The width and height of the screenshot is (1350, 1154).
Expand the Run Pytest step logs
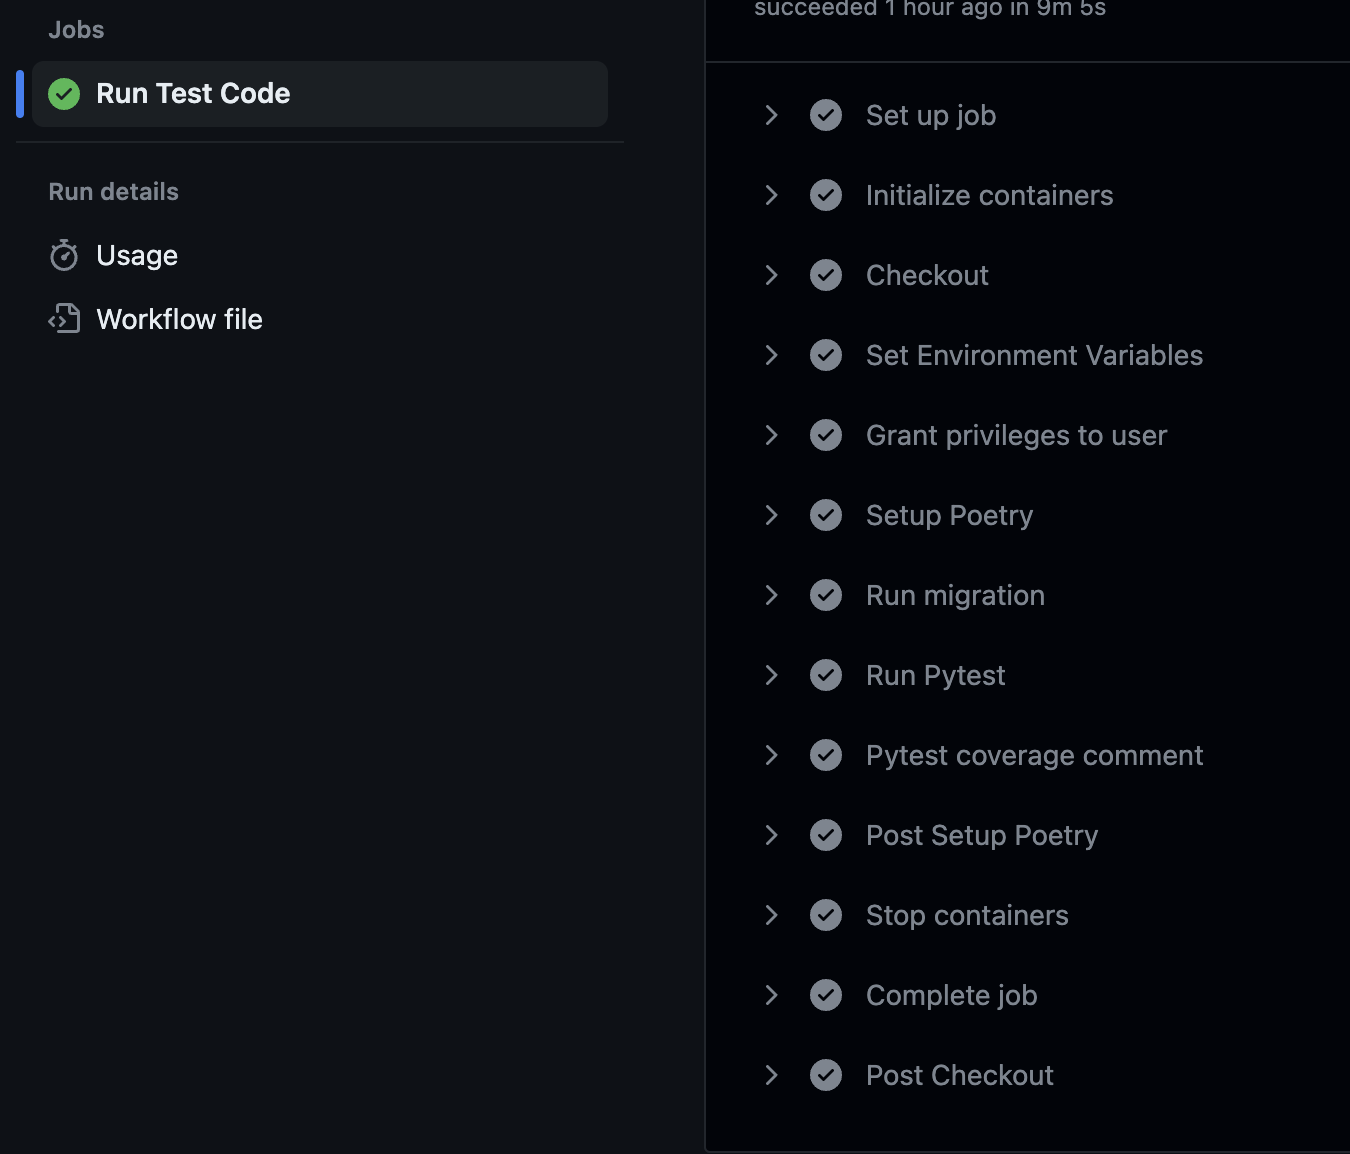coord(771,675)
